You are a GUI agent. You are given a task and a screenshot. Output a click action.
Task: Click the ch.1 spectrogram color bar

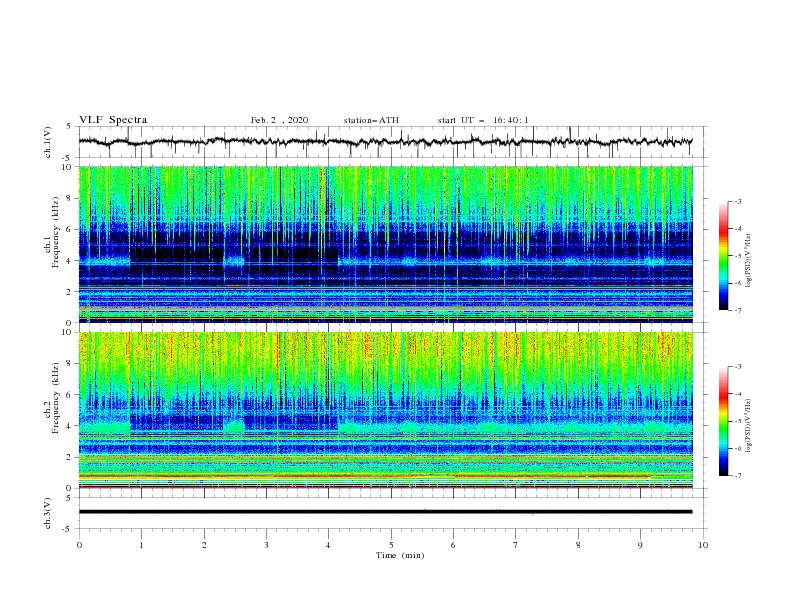coord(723,256)
